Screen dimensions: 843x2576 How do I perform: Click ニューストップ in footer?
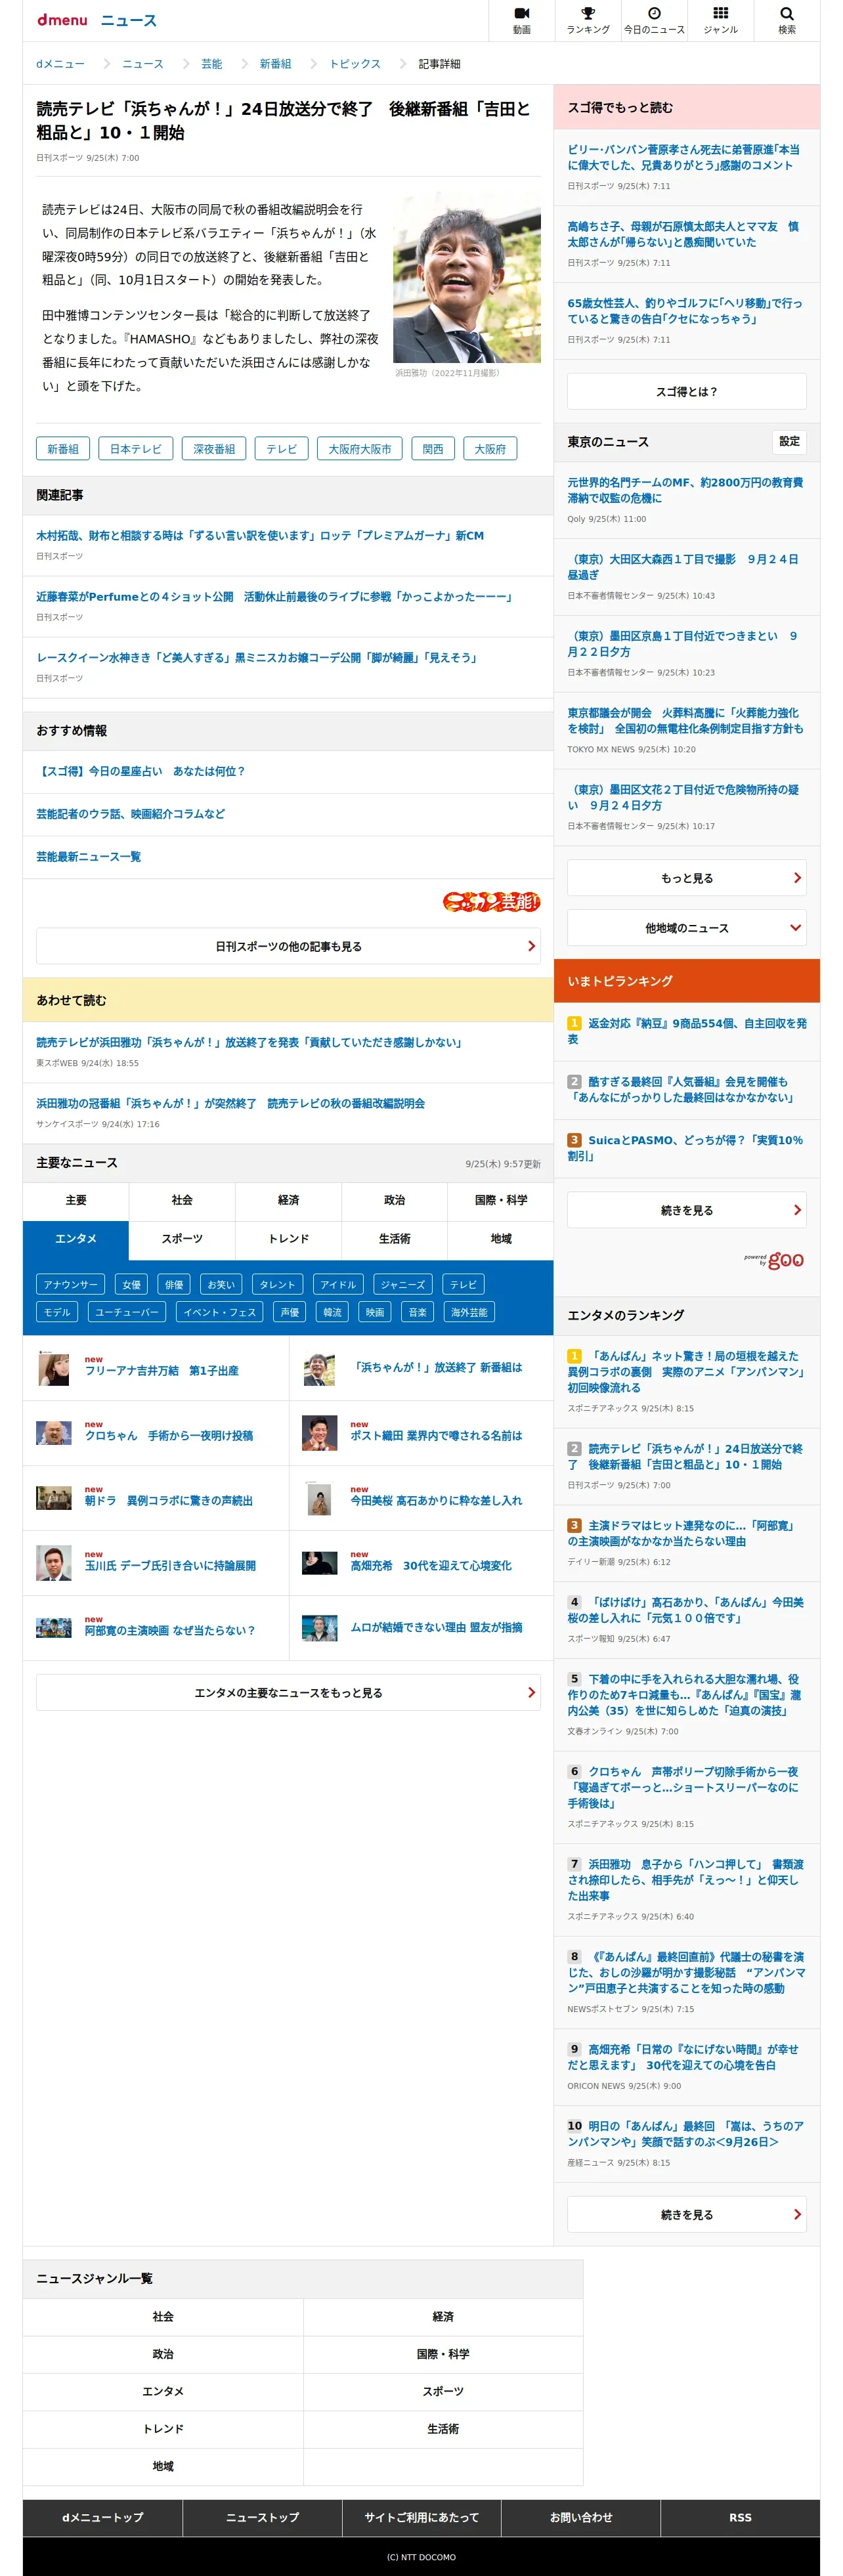262,2517
